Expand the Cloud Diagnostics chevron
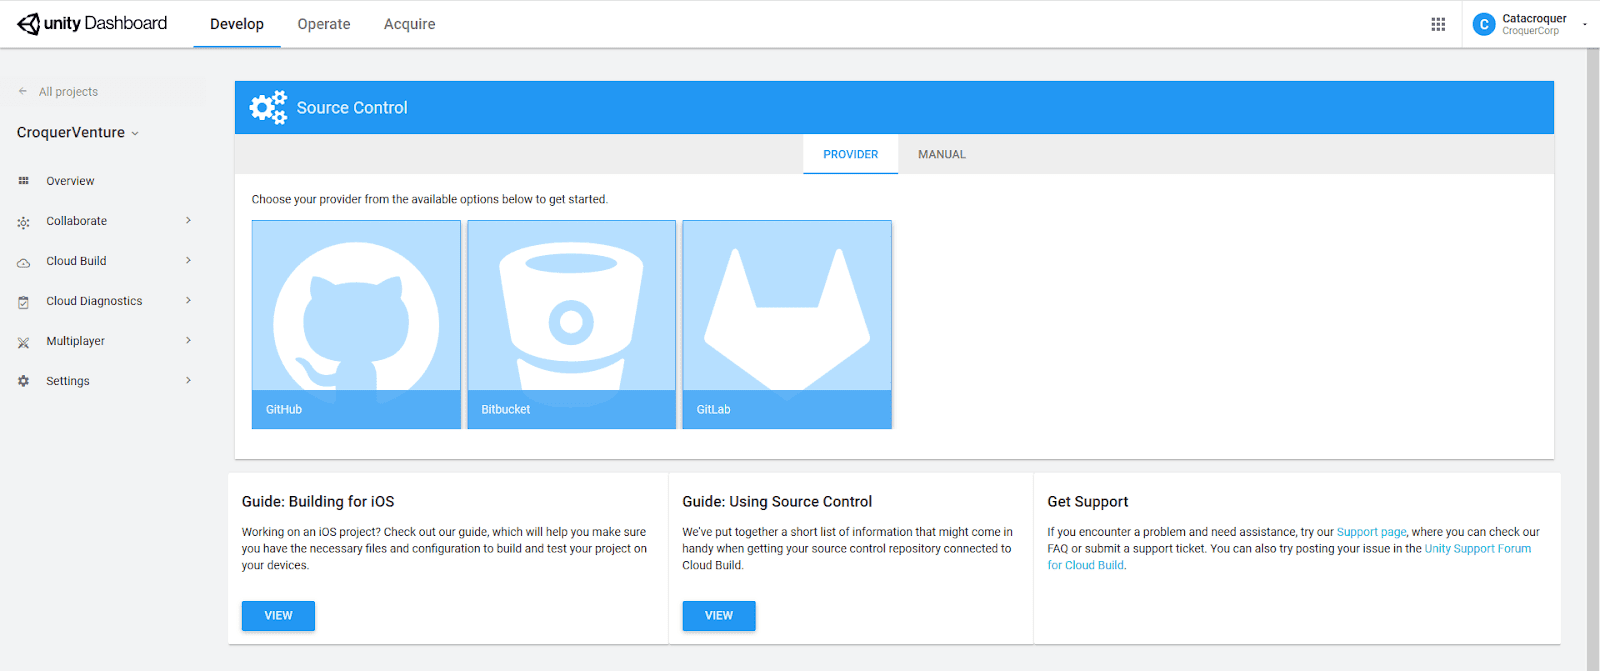 pyautogui.click(x=188, y=300)
